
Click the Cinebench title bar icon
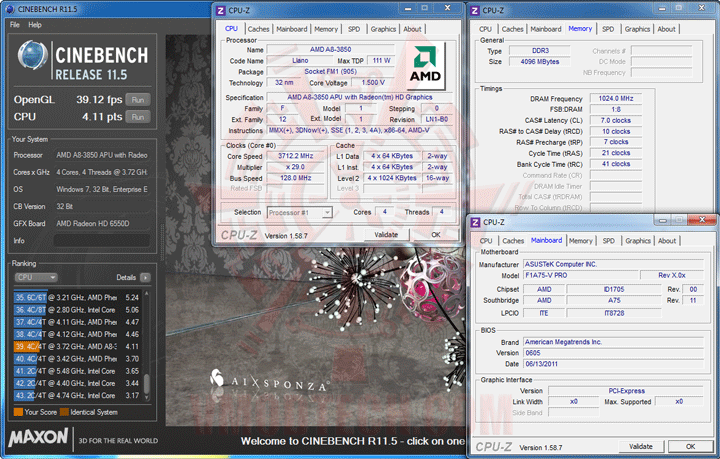tap(9, 9)
